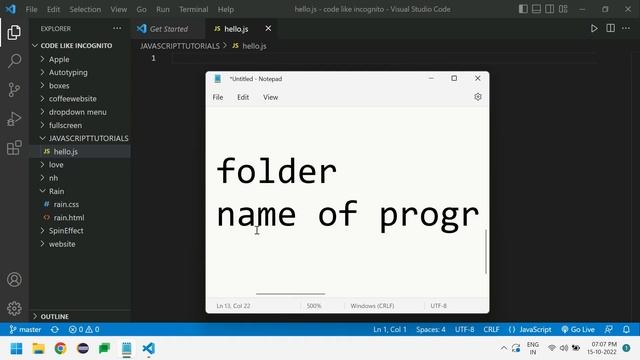Toggle the primary side bar layout icon
Screen dimensions: 640x360
pyautogui.click(x=523, y=9)
